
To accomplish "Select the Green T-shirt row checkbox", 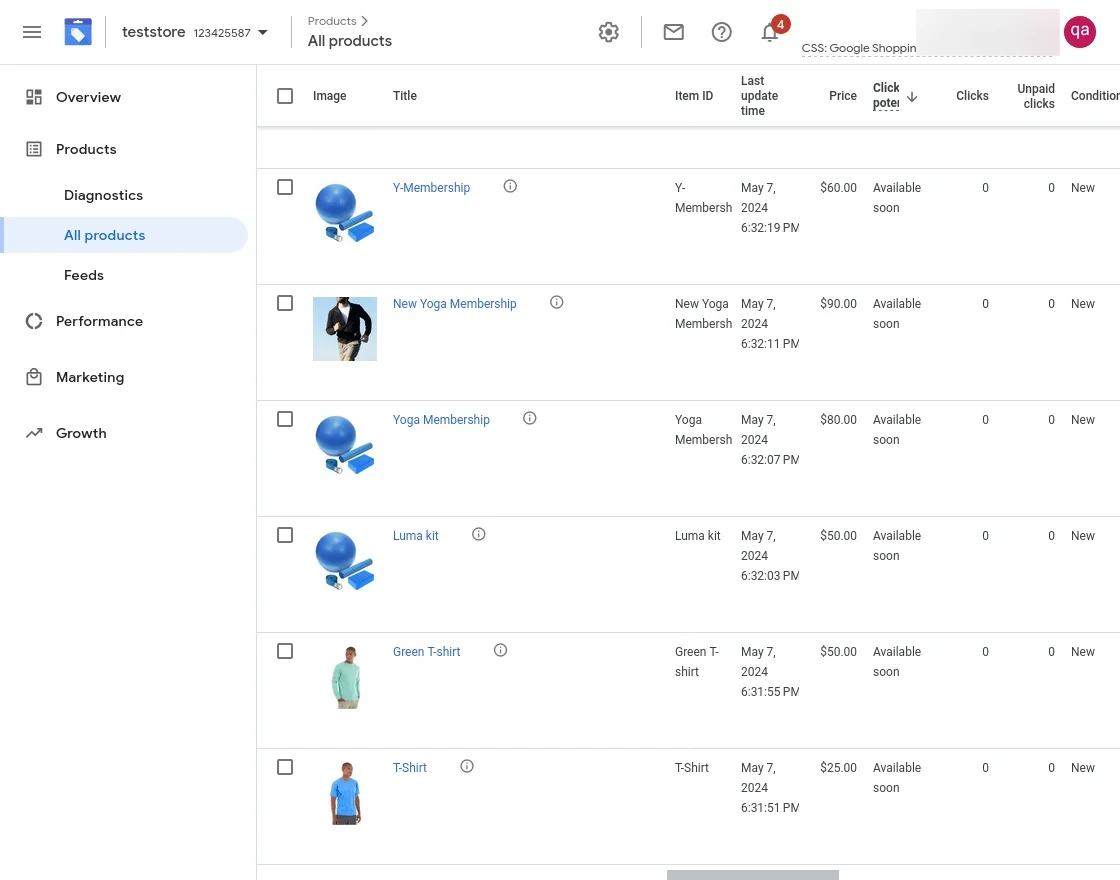I will 285,651.
